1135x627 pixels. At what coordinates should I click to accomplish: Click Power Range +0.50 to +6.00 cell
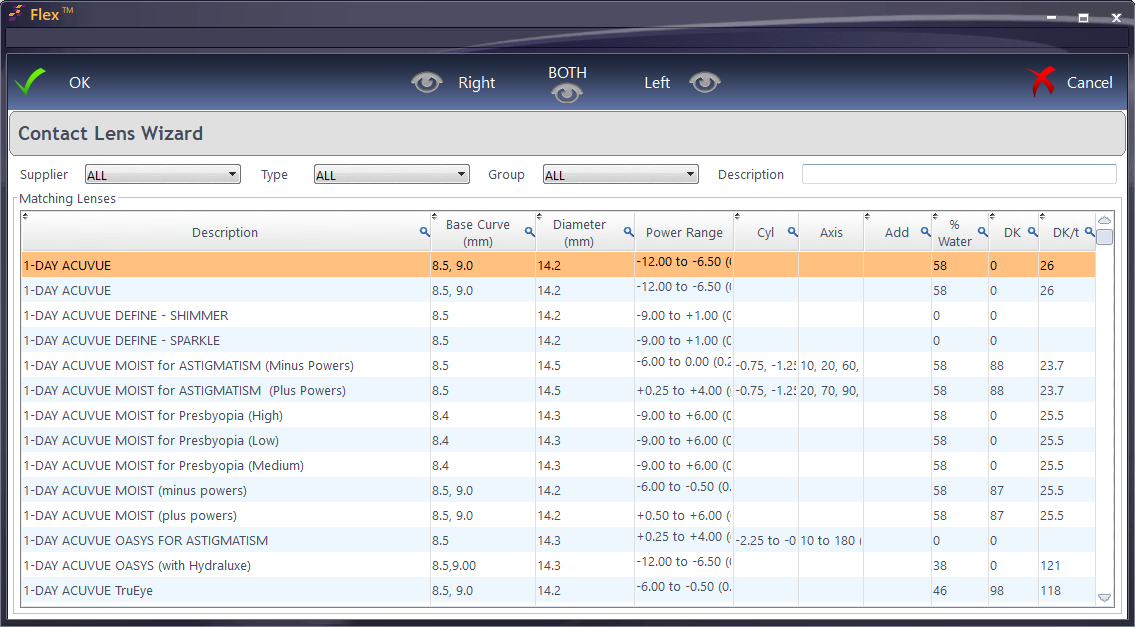[684, 514]
